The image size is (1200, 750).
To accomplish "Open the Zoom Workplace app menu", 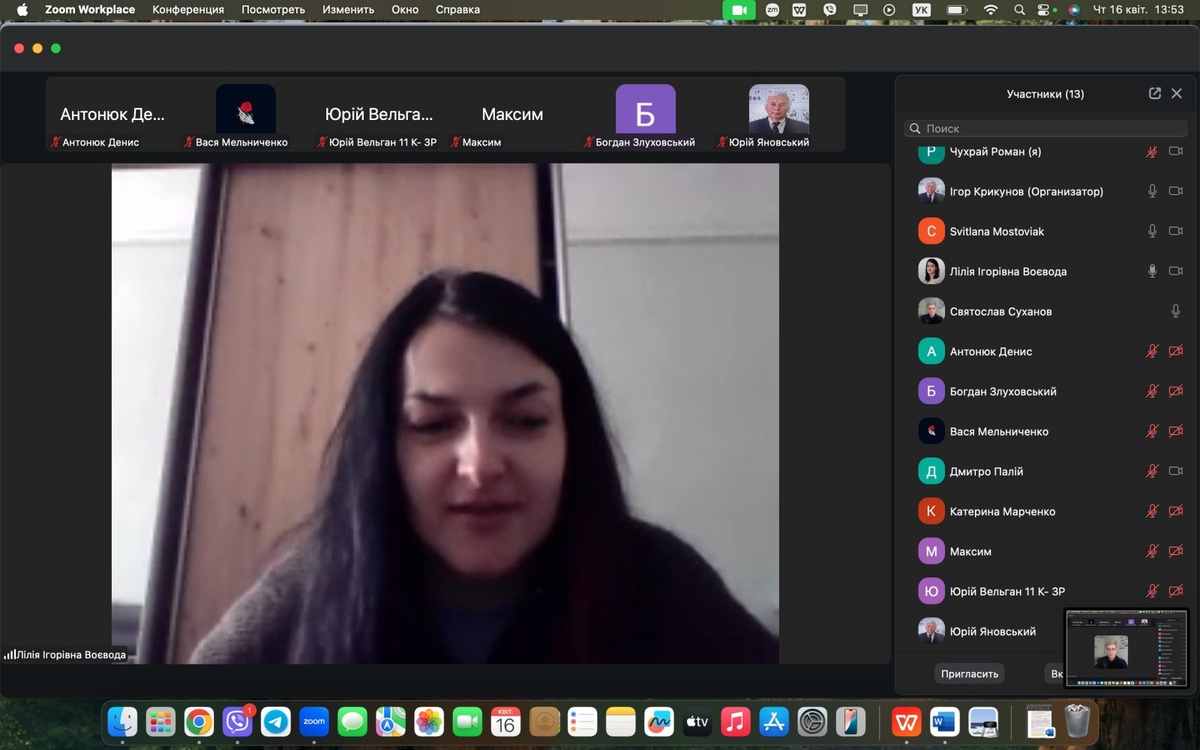I will coord(90,10).
